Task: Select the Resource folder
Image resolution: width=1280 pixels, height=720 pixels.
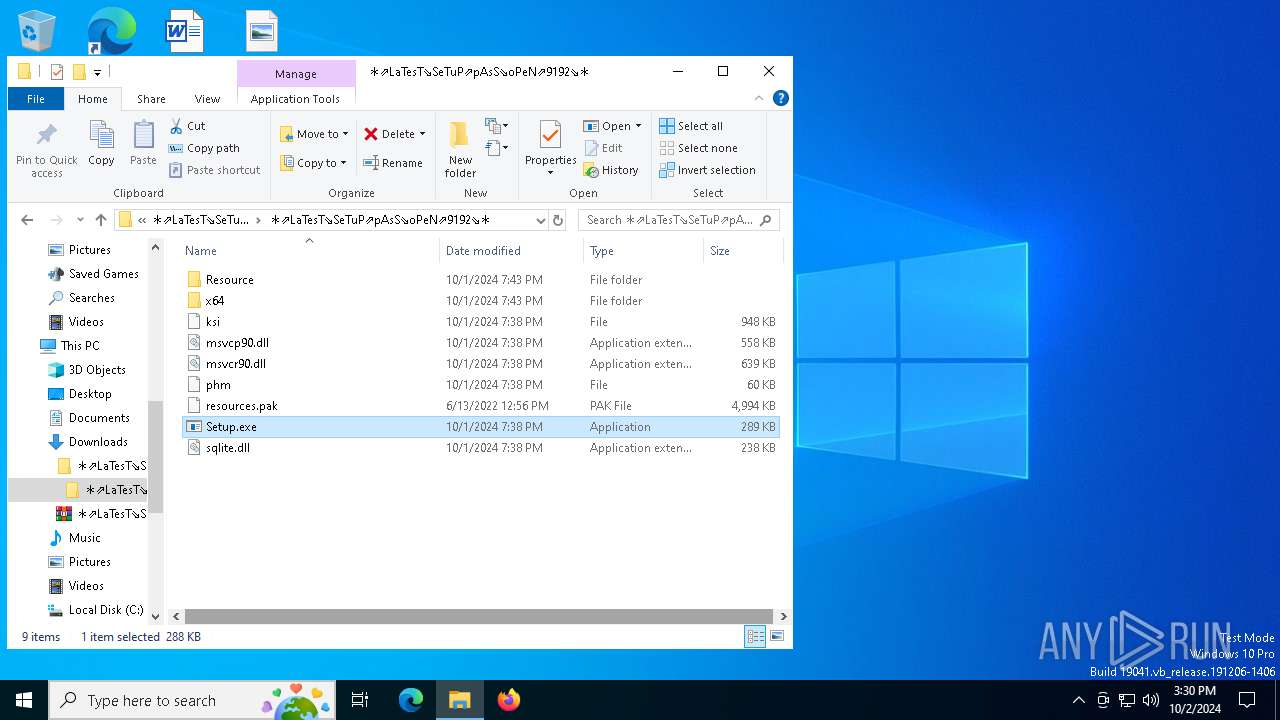Action: [x=229, y=280]
